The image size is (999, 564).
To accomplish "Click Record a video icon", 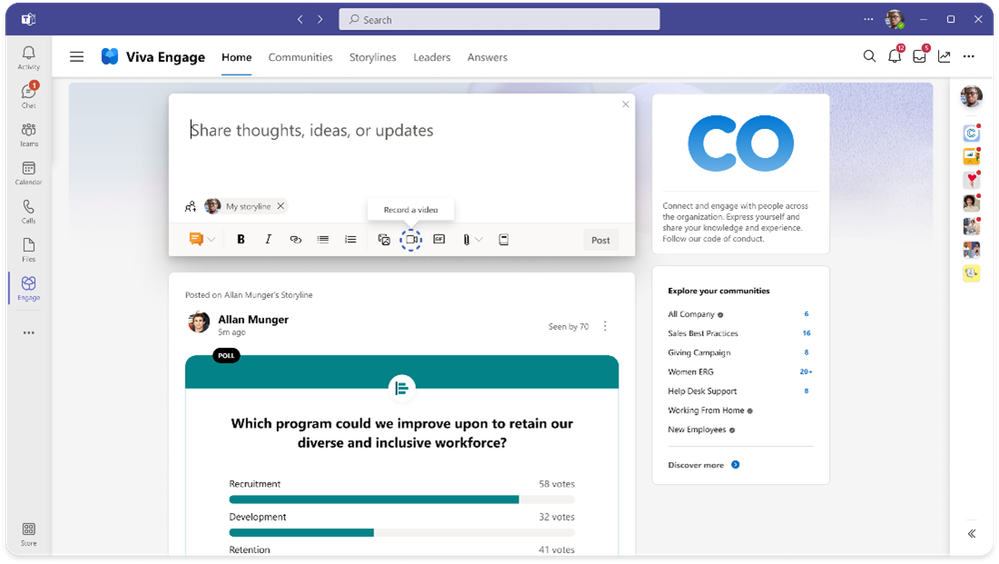I will [411, 240].
